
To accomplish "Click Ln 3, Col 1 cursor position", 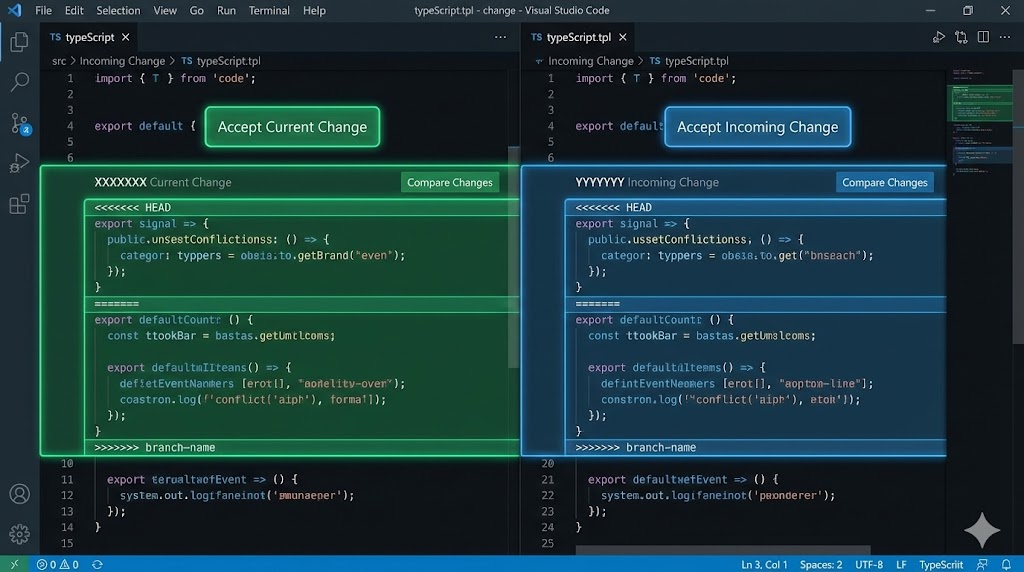I will [x=764, y=564].
